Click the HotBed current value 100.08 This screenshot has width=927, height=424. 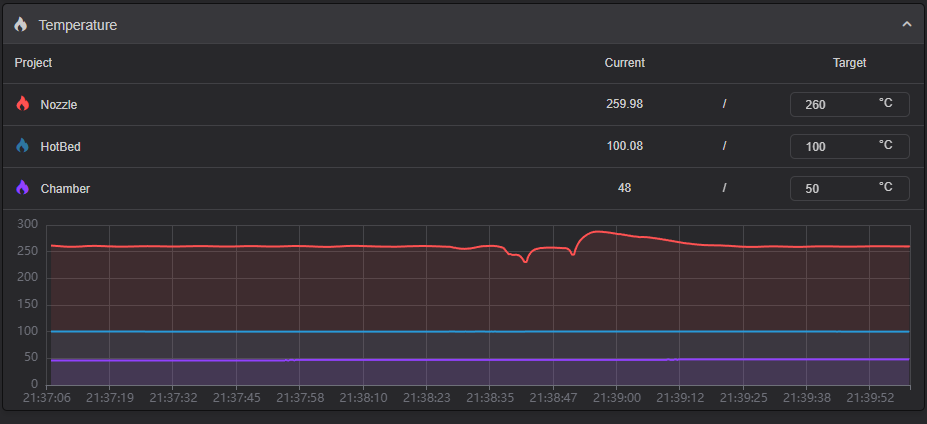coord(624,146)
